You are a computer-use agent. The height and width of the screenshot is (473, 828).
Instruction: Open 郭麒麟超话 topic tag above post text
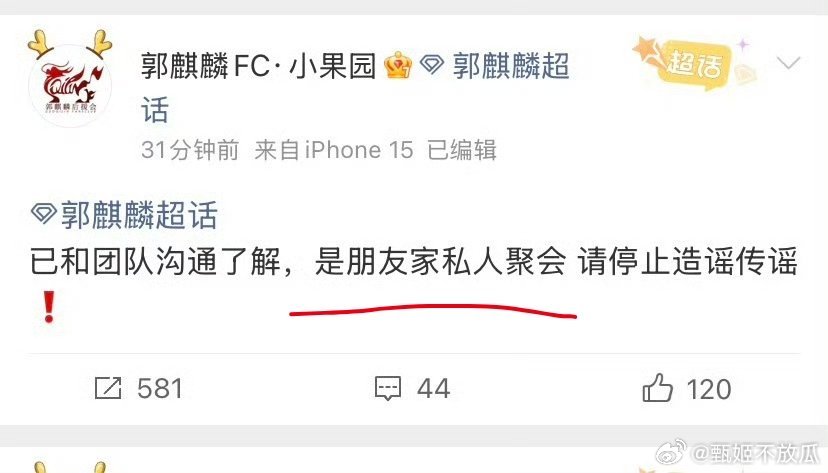tap(139, 214)
